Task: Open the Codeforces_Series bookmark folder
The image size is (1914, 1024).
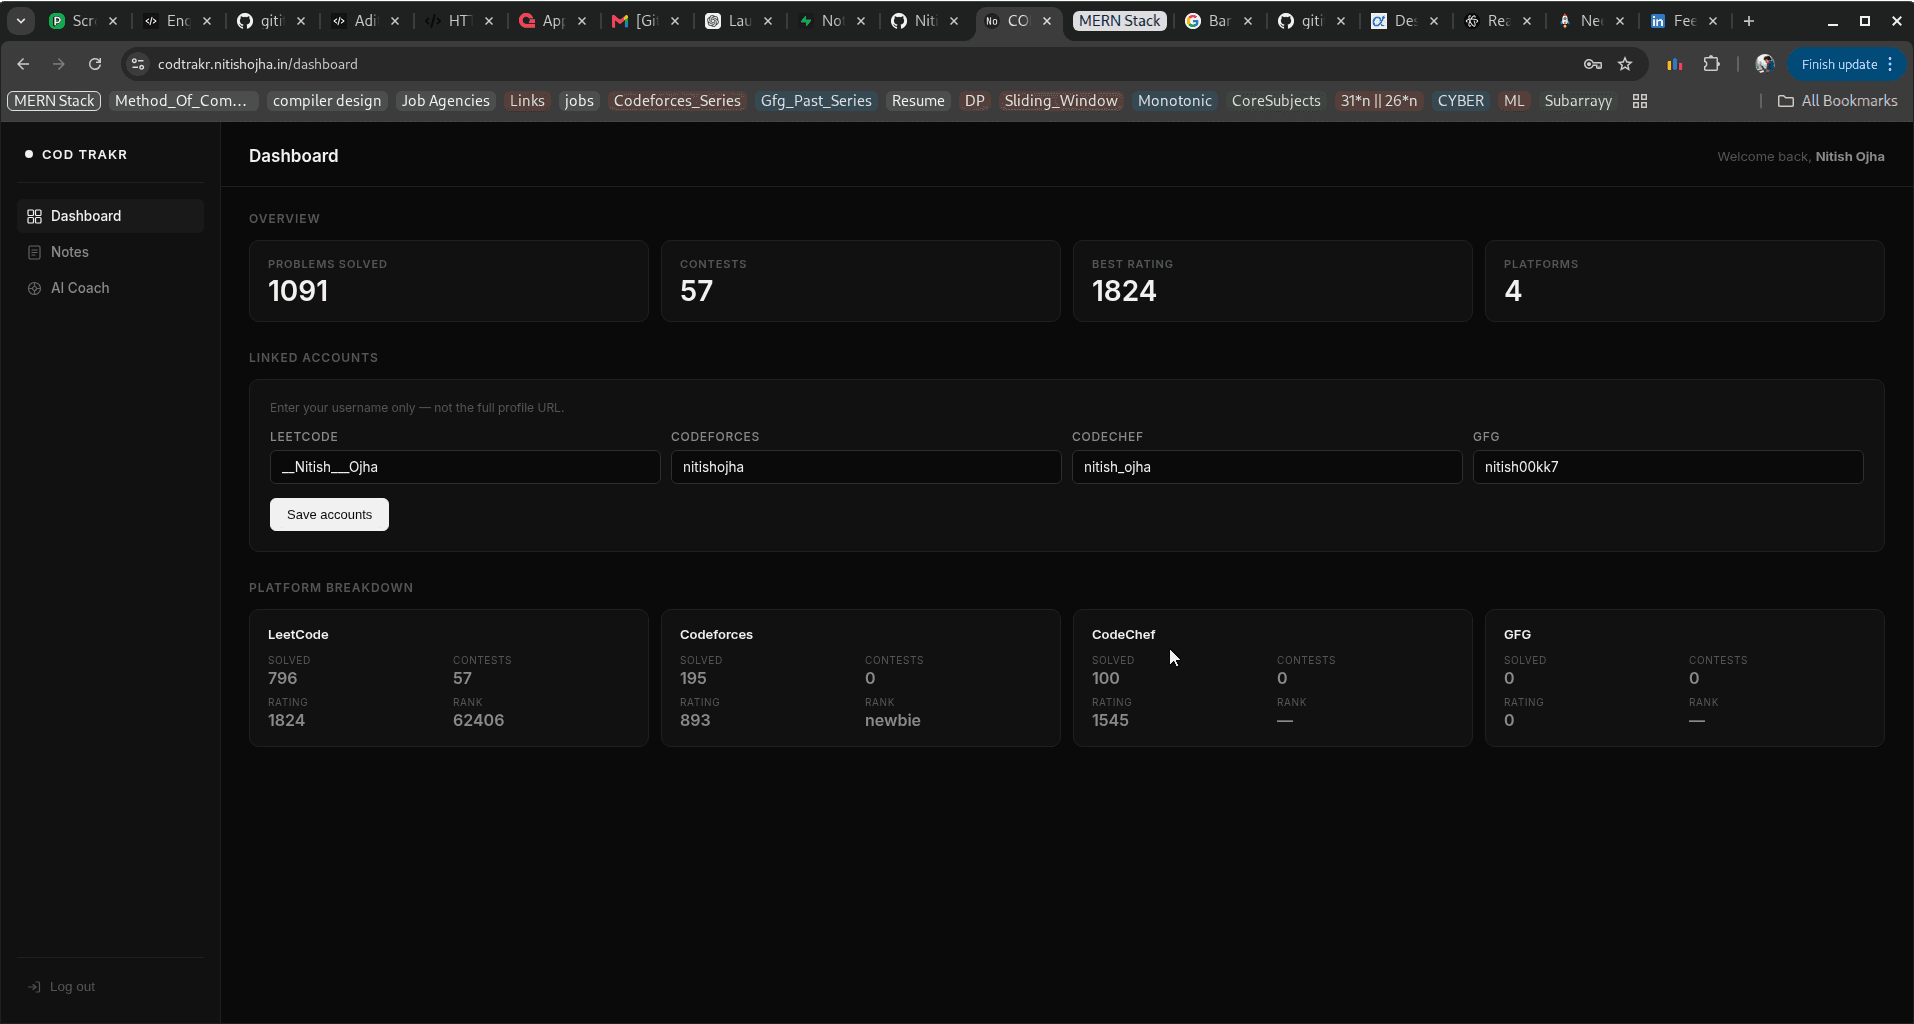Action: point(677,101)
